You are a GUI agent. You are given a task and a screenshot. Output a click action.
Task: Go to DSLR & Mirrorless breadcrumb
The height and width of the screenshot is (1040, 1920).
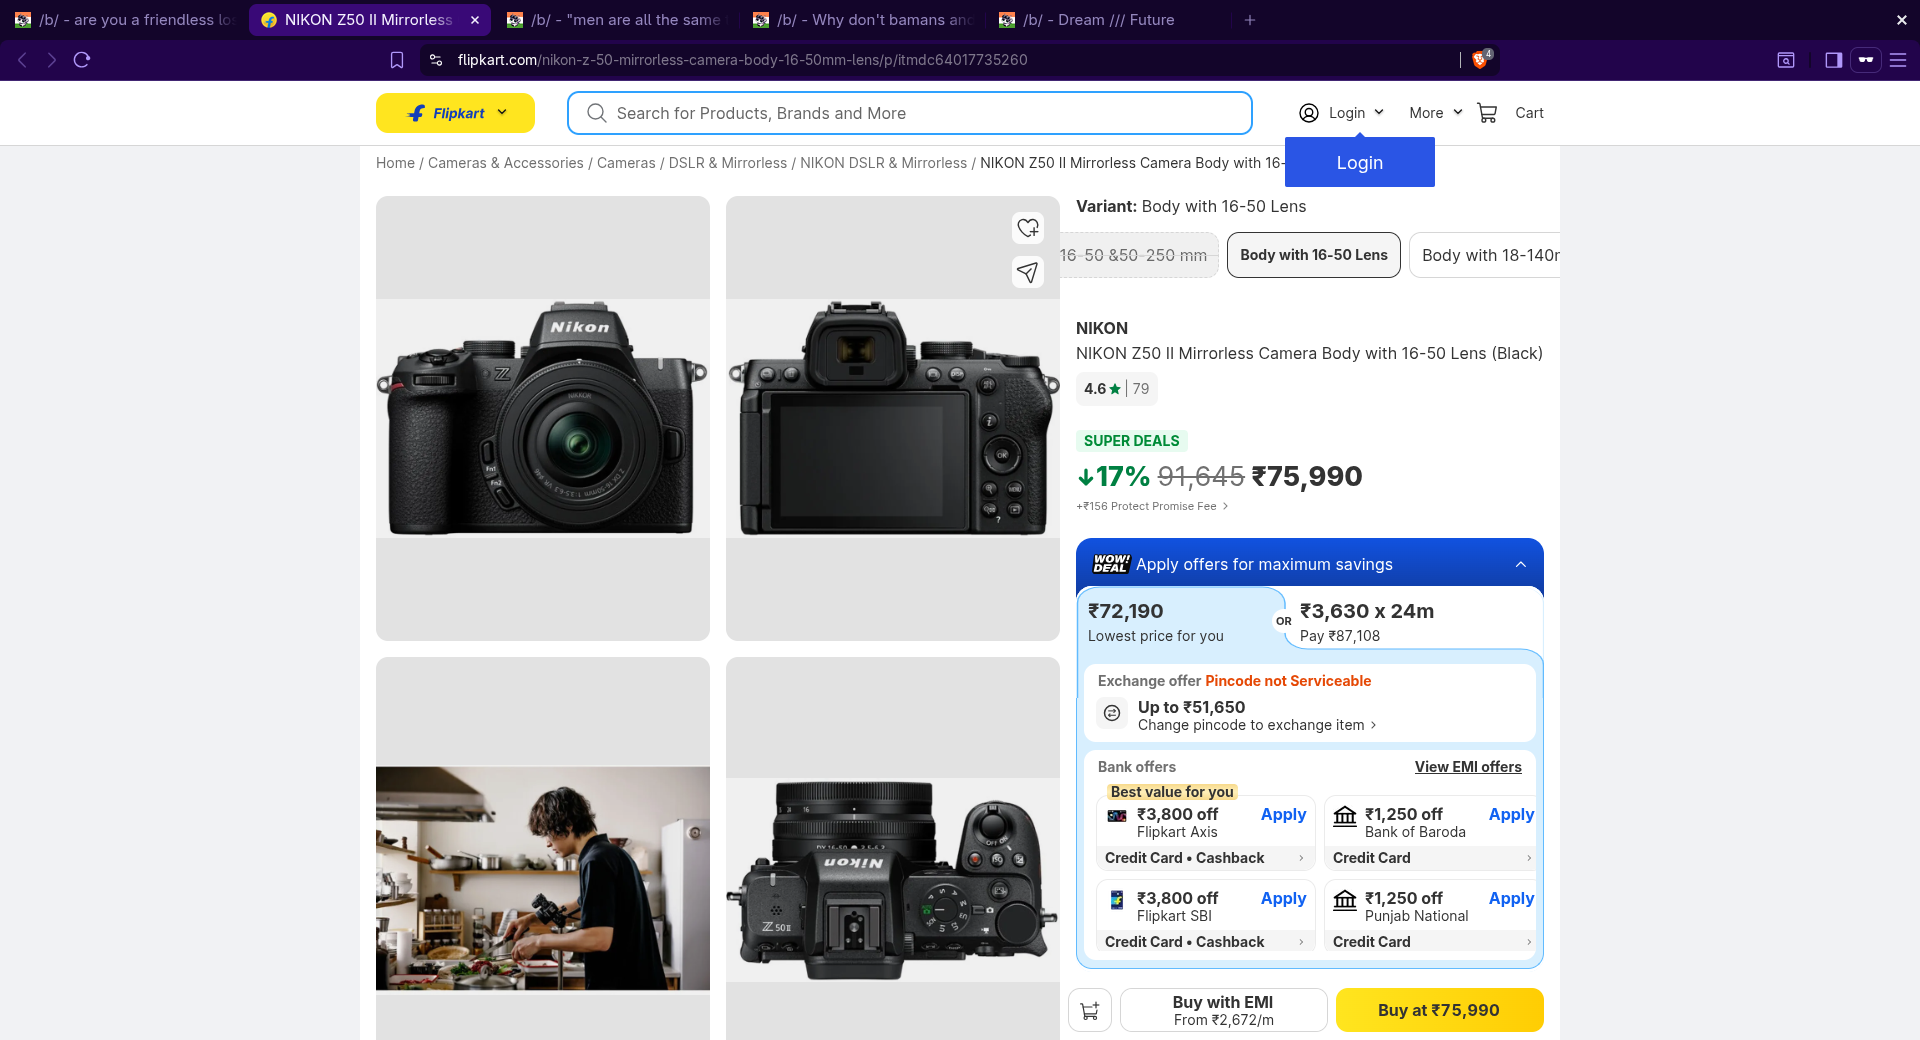pyautogui.click(x=727, y=163)
